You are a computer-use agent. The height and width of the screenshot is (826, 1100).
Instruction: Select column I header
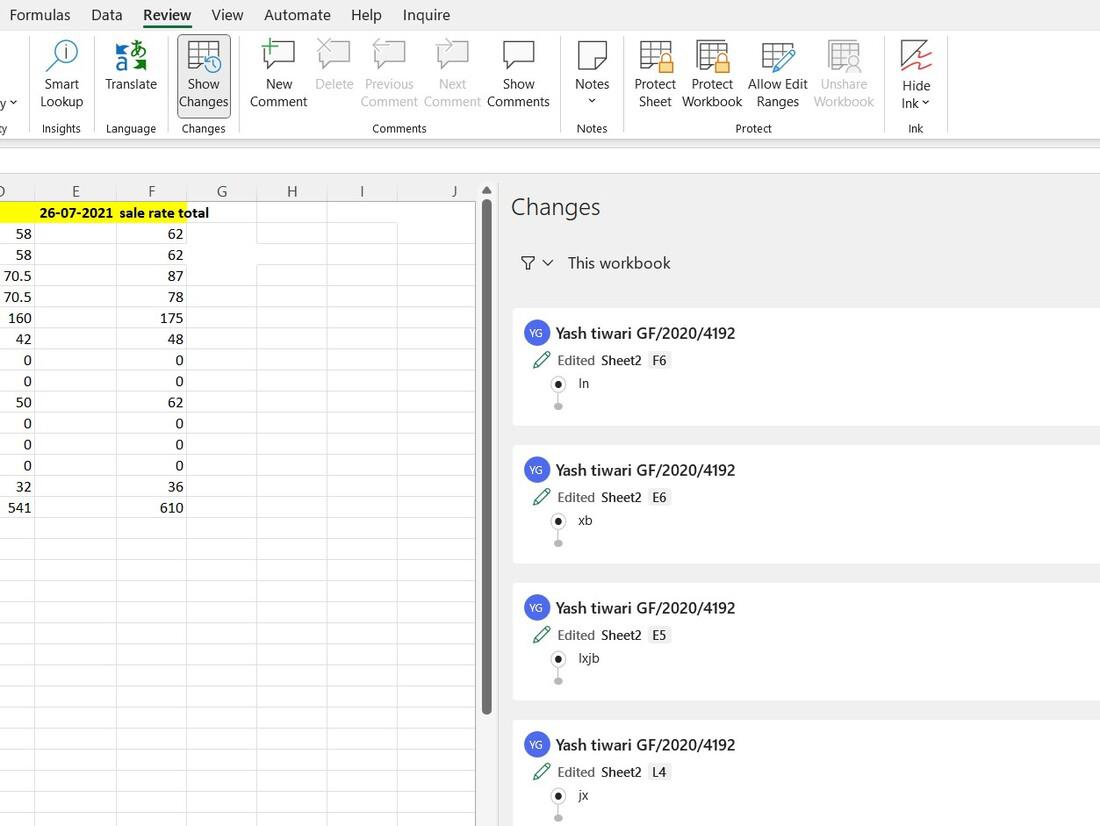point(362,192)
